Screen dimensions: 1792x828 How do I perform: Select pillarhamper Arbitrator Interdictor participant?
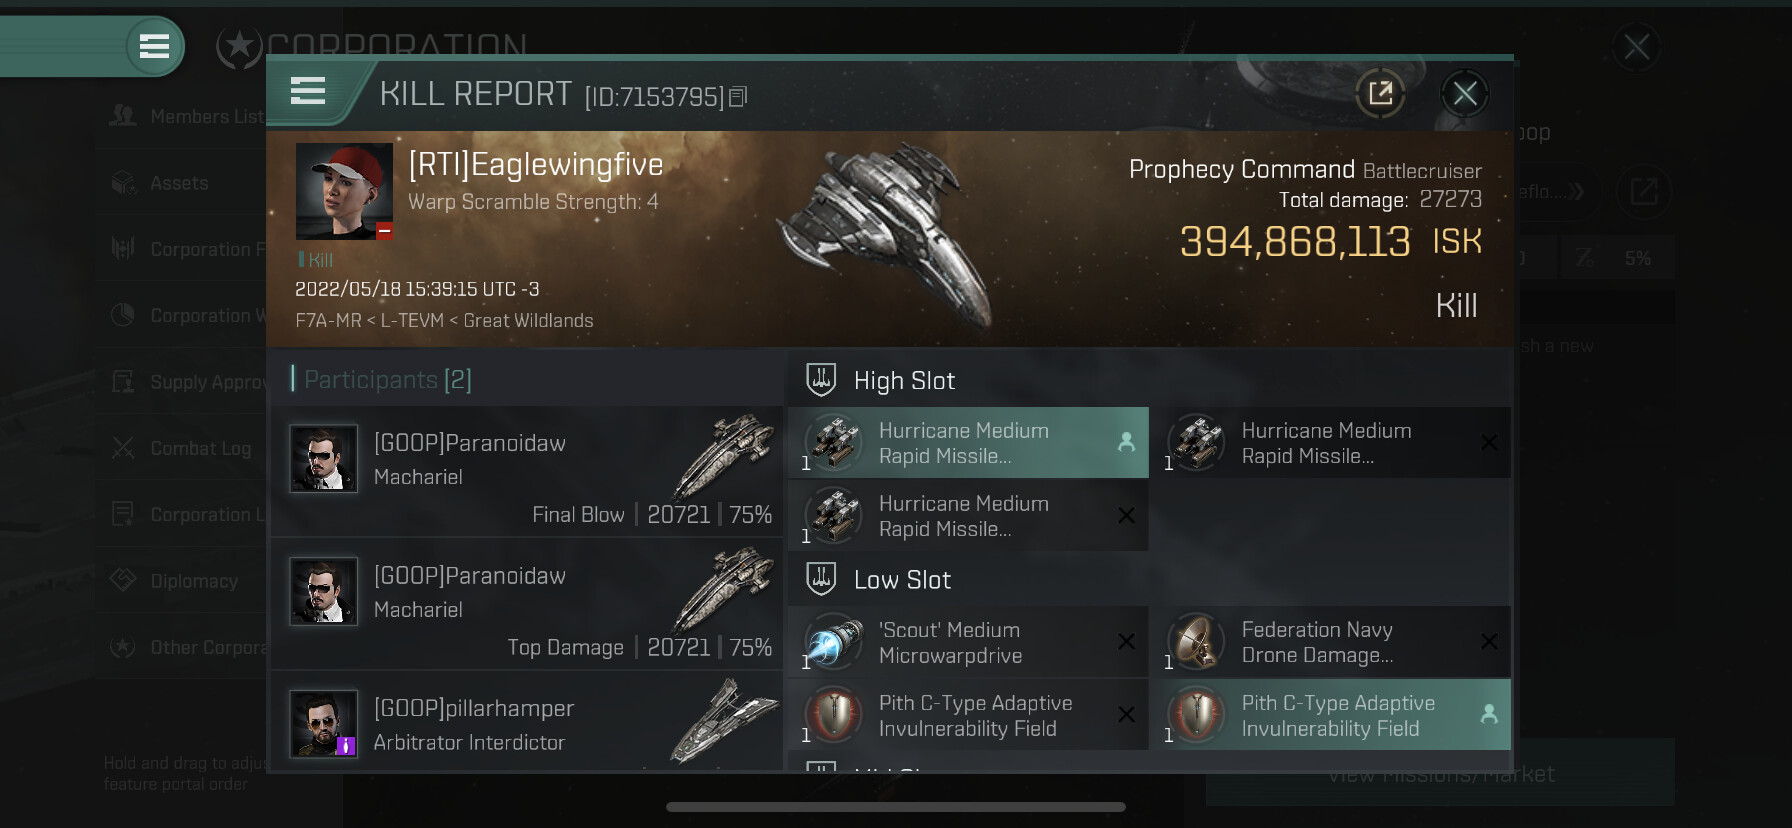[527, 721]
